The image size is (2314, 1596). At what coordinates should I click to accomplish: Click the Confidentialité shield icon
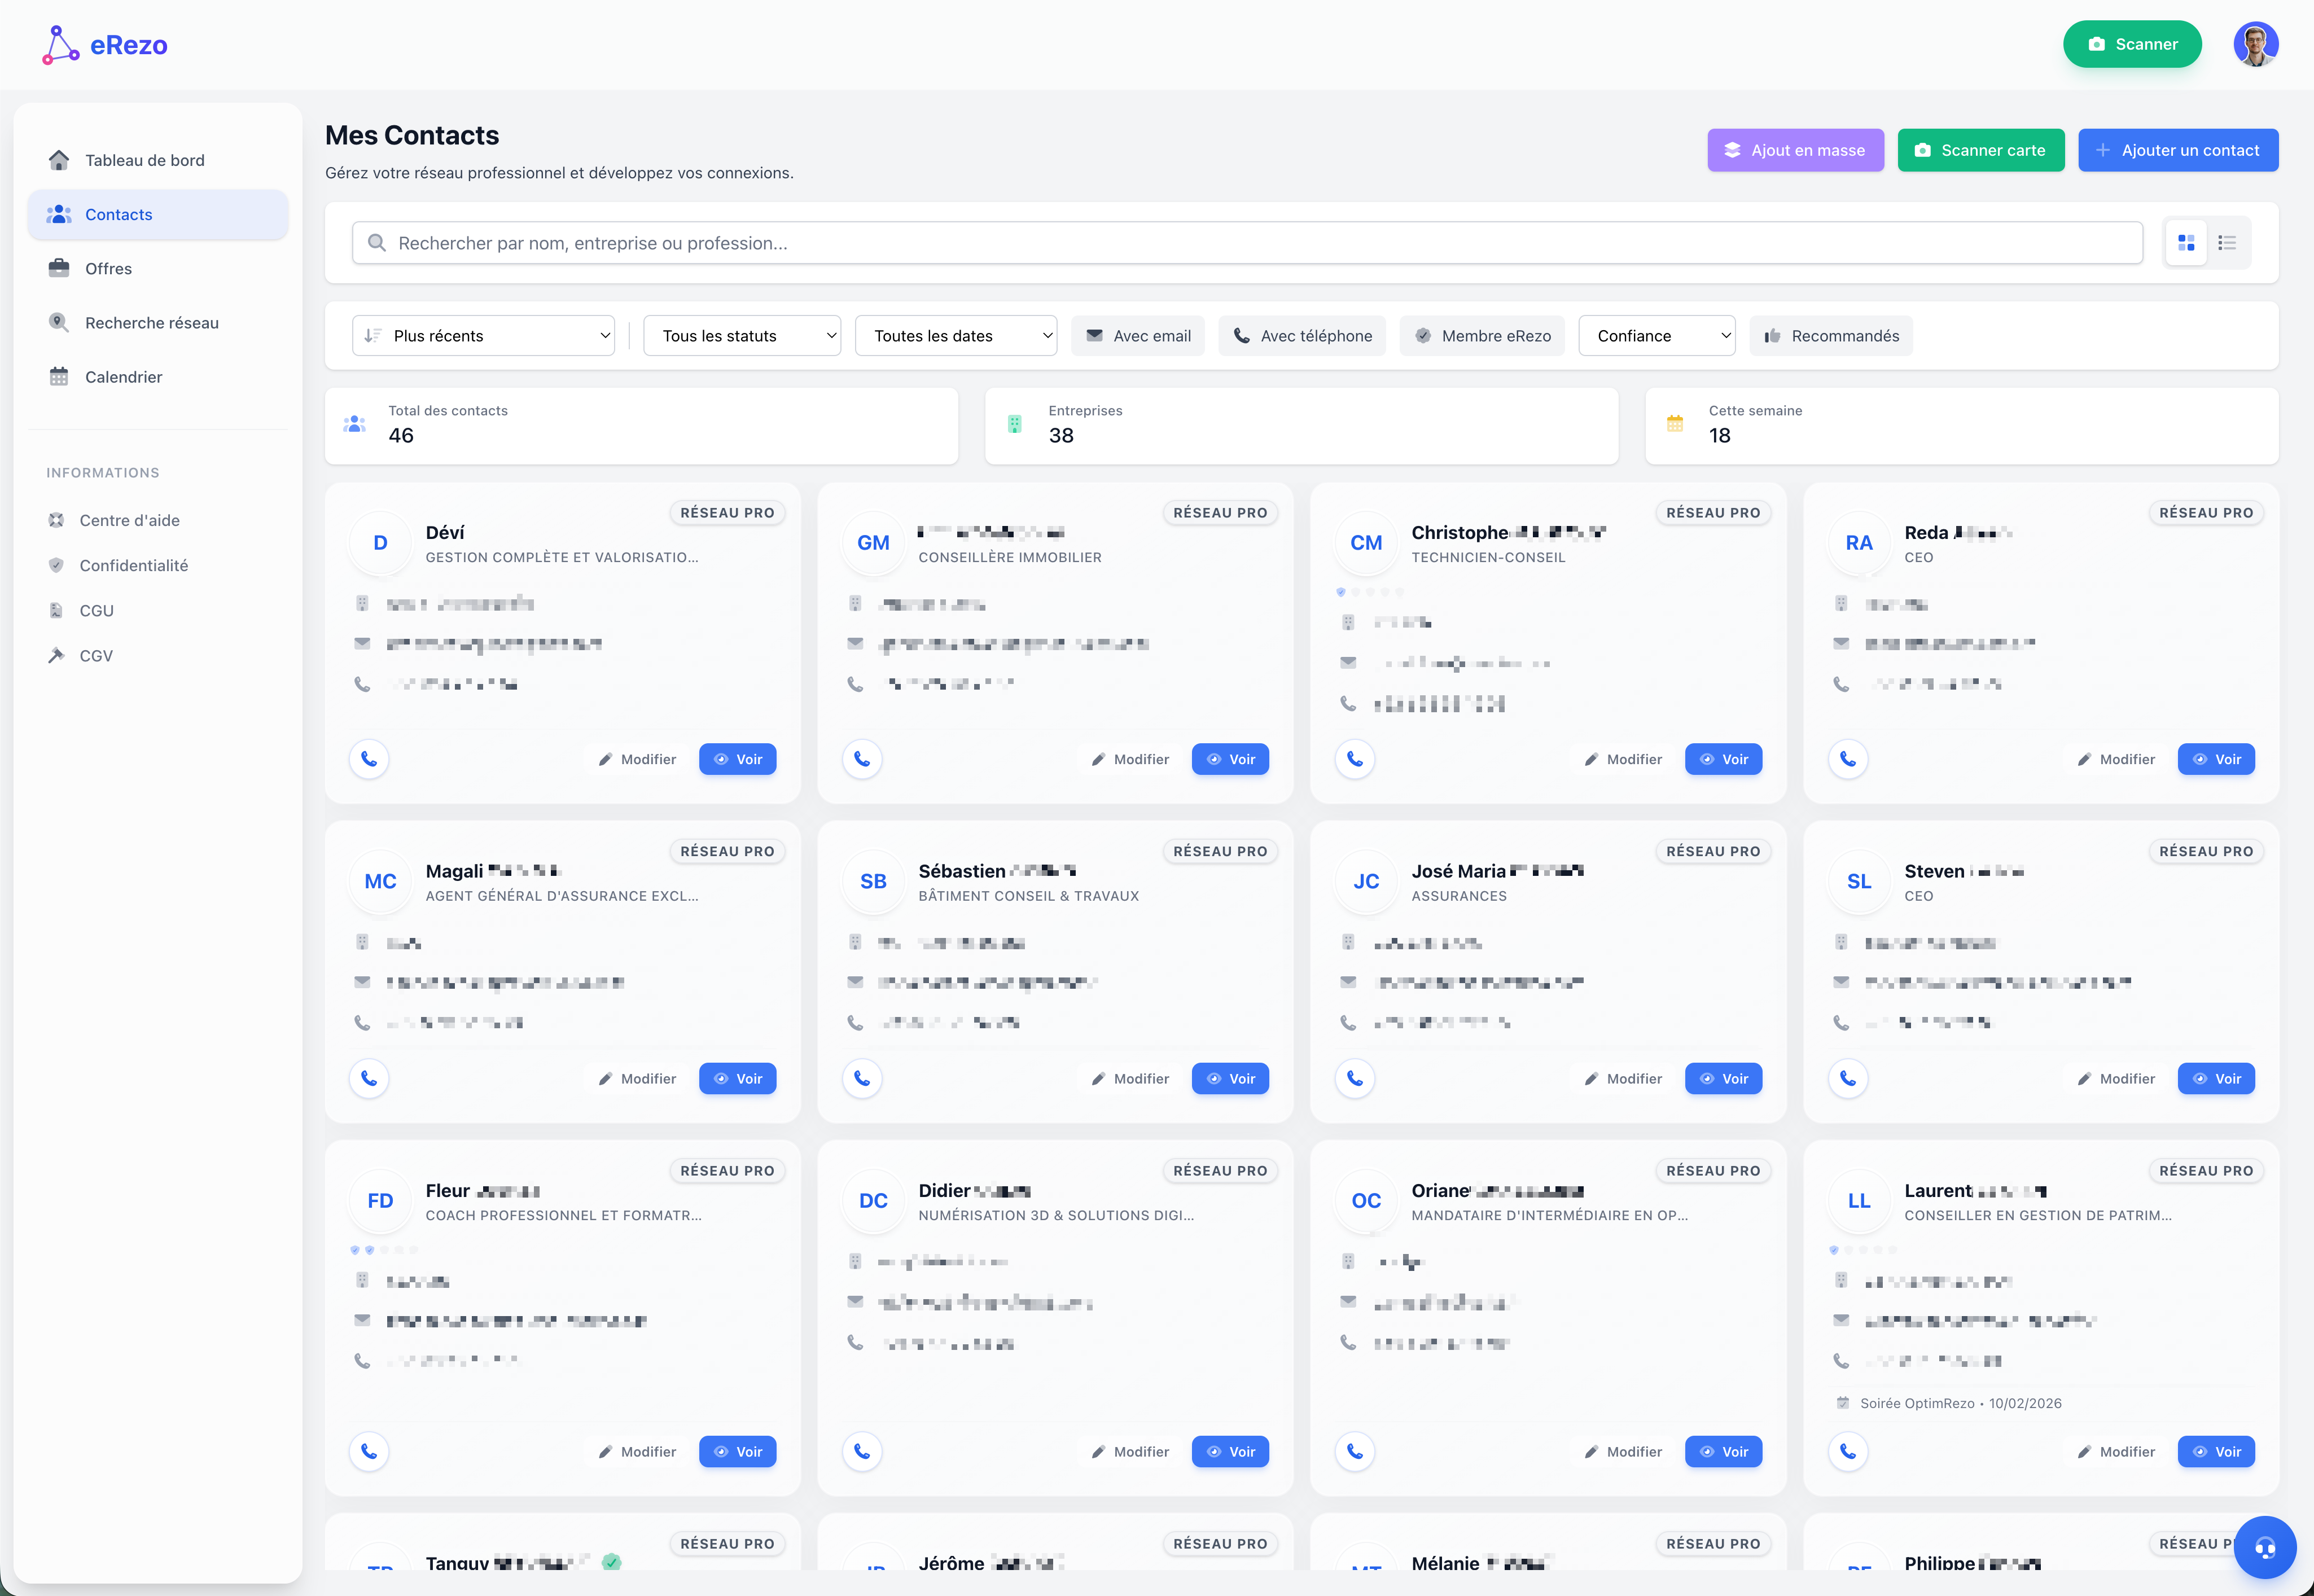click(x=56, y=565)
